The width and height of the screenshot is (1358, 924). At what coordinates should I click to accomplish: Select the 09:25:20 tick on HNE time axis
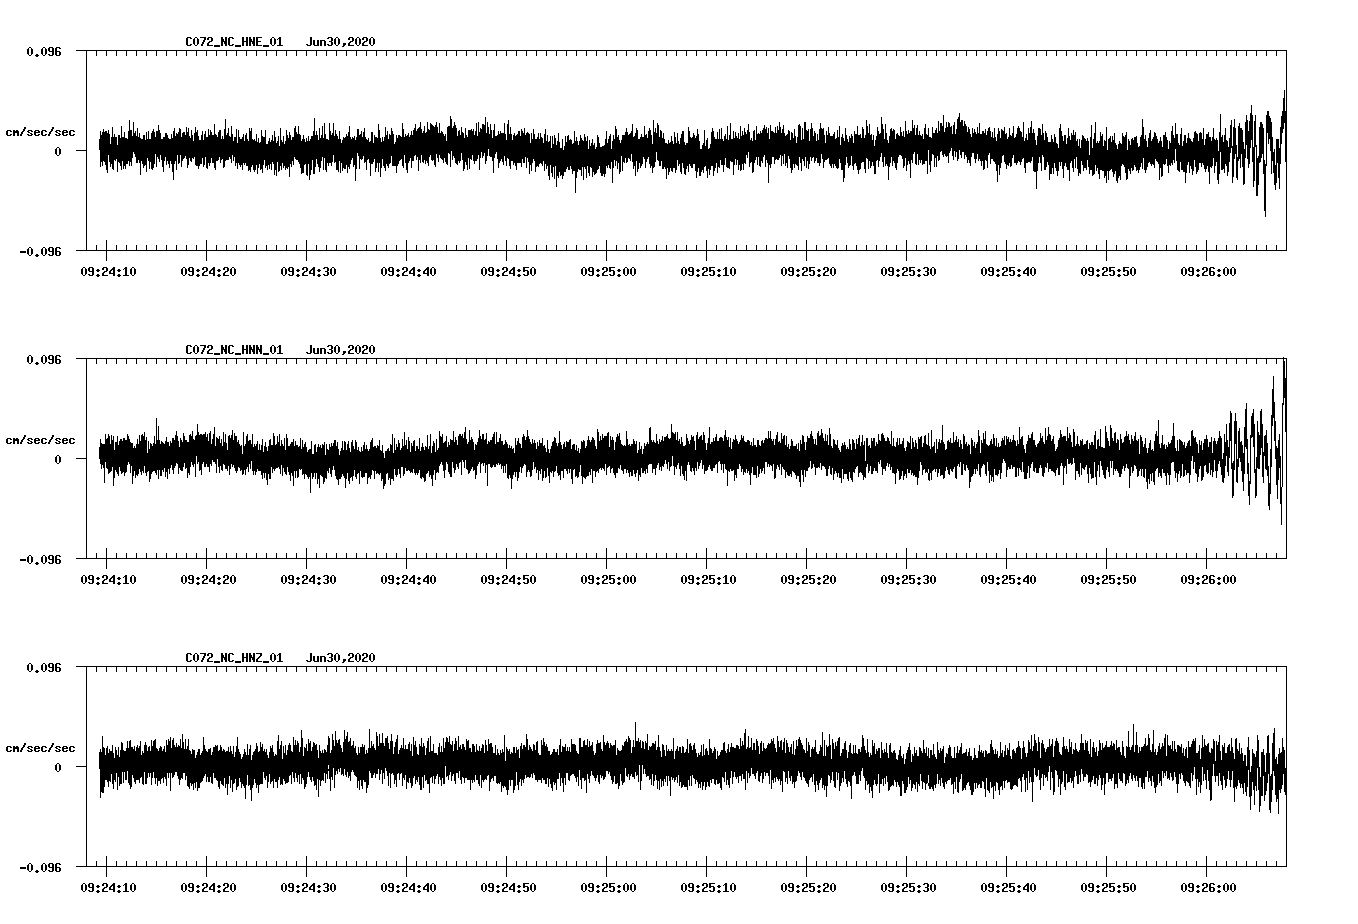(x=807, y=271)
